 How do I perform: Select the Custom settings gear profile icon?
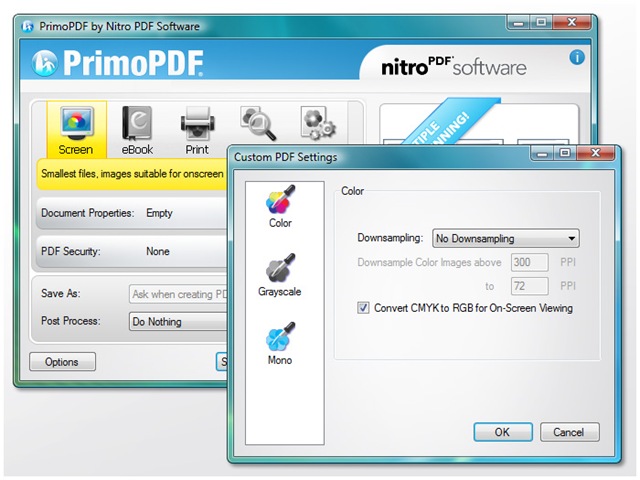318,122
